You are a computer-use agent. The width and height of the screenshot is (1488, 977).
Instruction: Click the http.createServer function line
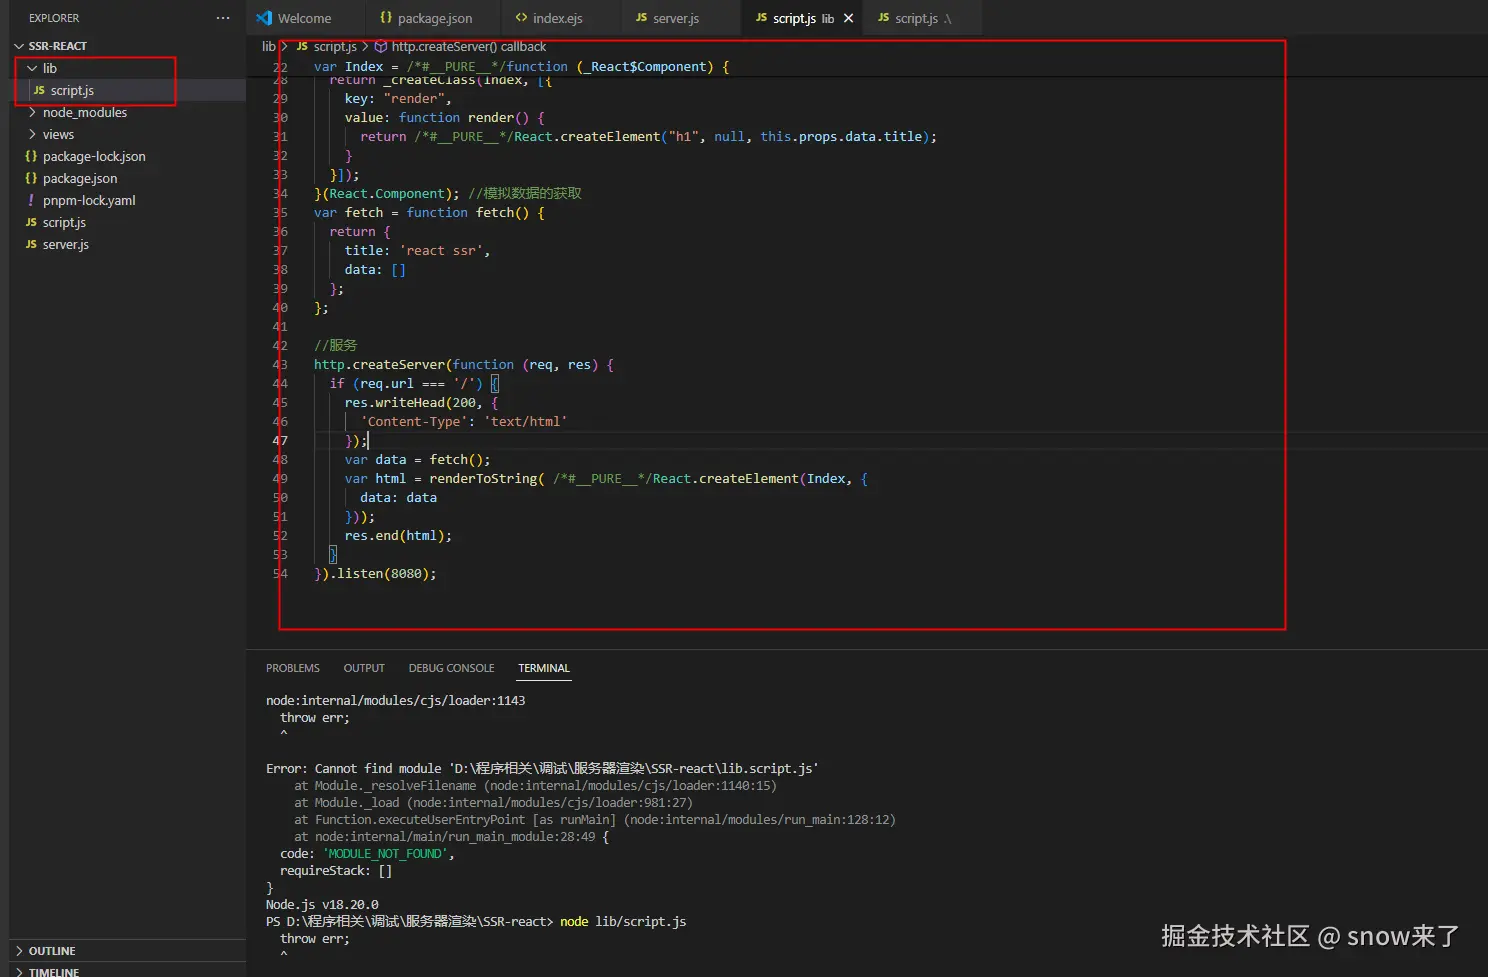tap(464, 364)
